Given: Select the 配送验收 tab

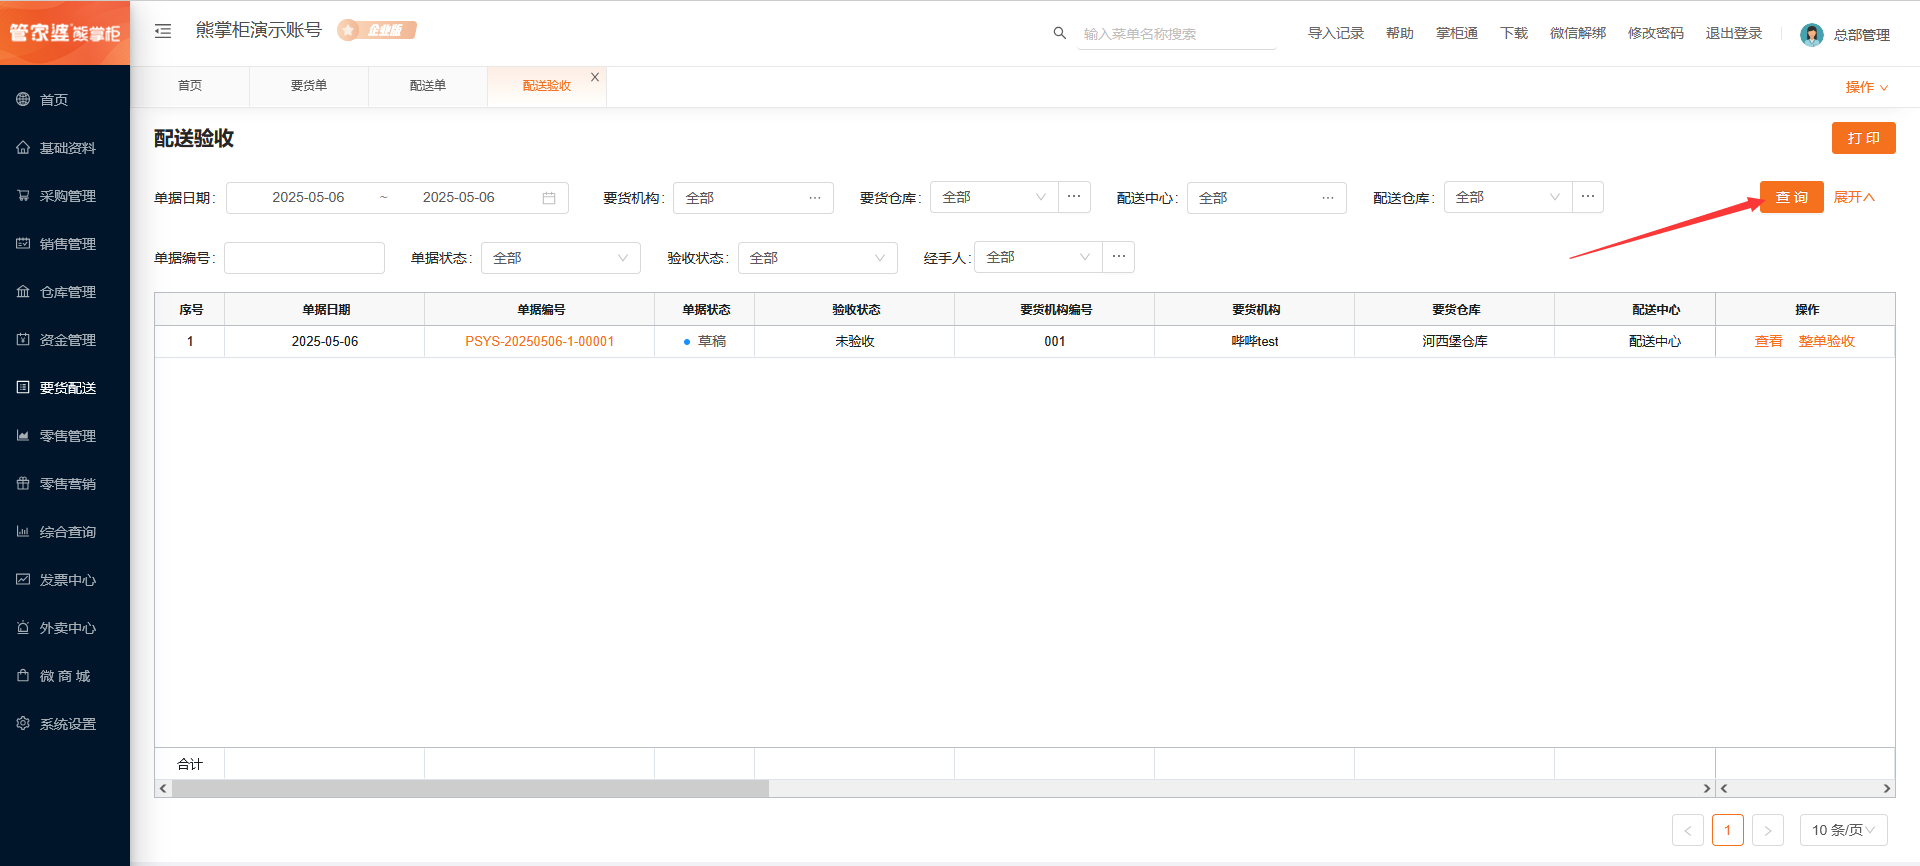Looking at the screenshot, I should tap(547, 86).
